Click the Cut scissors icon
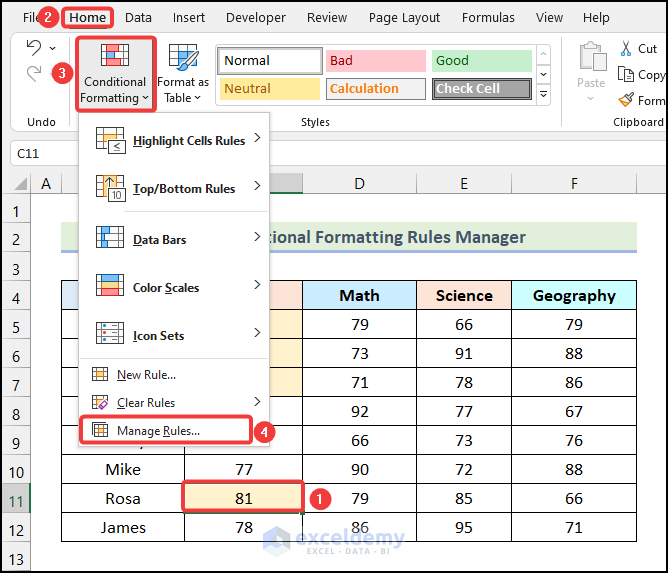 tap(626, 49)
